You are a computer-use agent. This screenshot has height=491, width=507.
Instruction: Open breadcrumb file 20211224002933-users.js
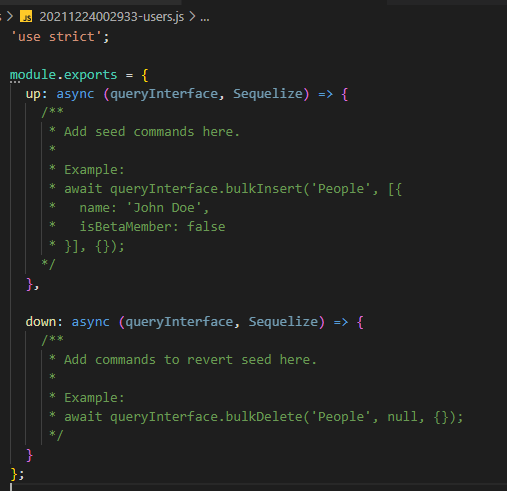112,16
